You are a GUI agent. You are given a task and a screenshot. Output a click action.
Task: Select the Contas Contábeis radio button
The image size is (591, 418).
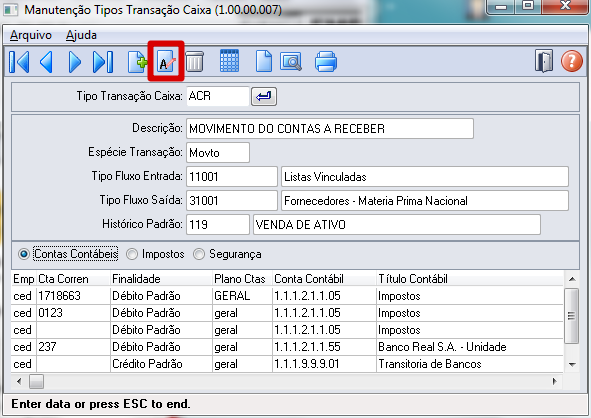(x=23, y=254)
